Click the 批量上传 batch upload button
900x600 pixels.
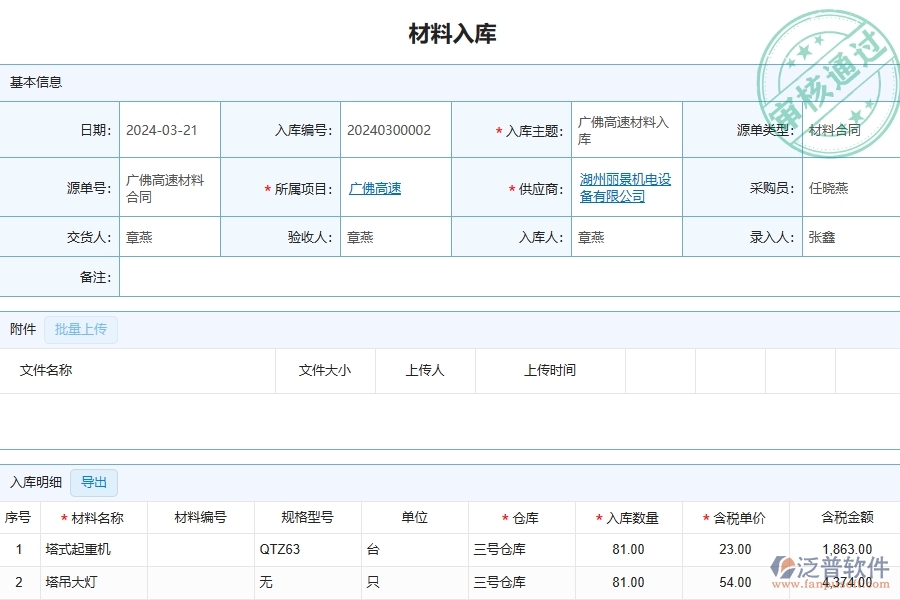point(81,330)
